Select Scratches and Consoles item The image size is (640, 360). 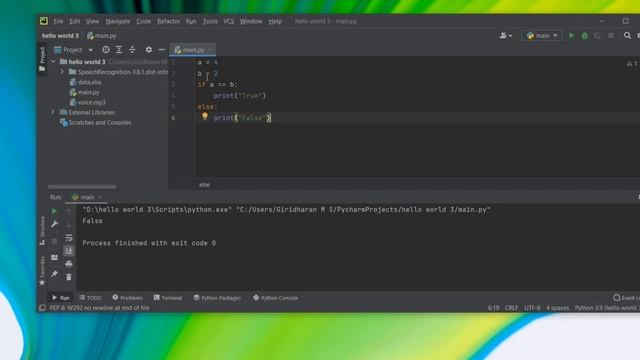[x=96, y=122]
